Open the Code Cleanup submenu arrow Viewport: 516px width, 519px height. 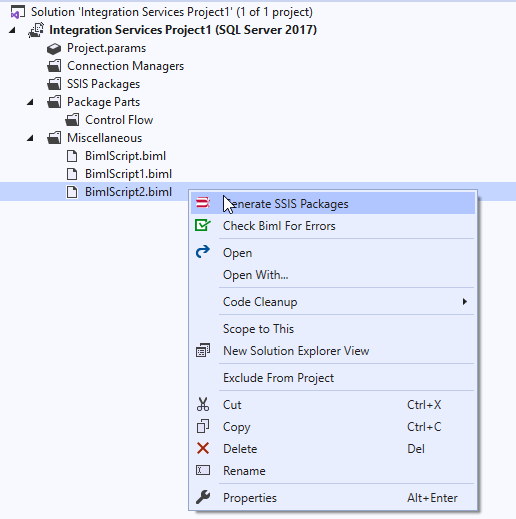465,302
